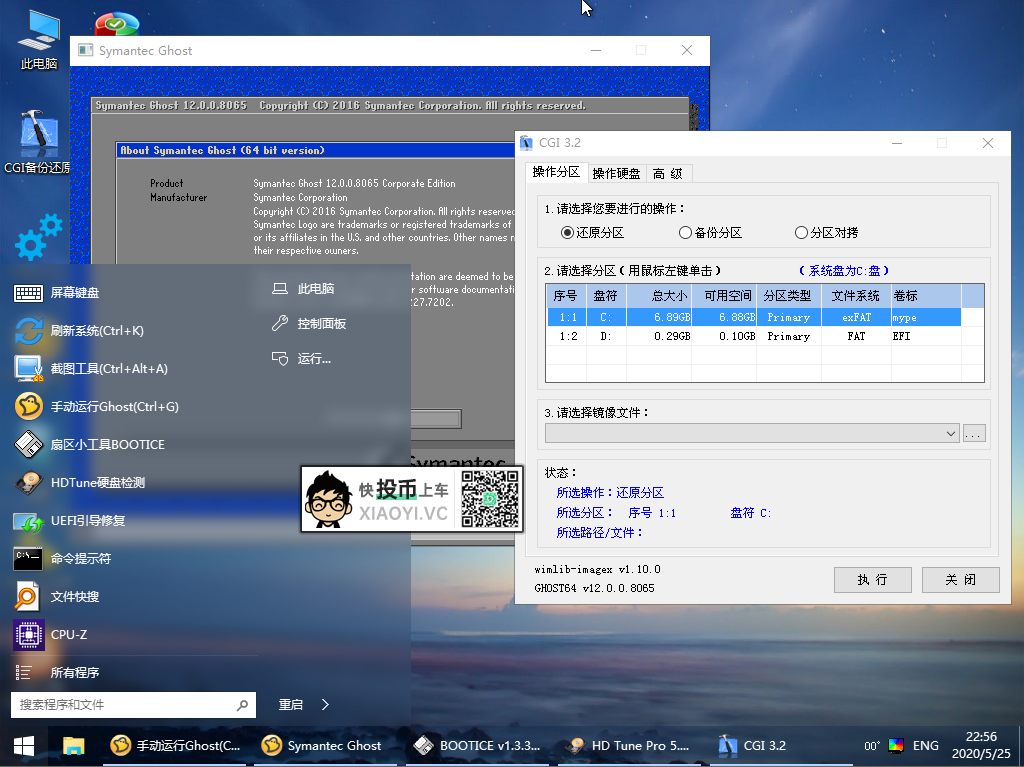Choose the 分区对拷 partition copy option

pyautogui.click(x=801, y=233)
